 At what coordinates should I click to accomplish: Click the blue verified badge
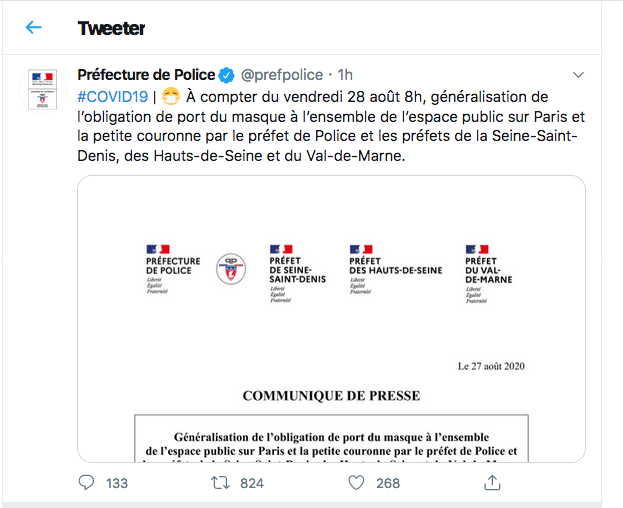(x=227, y=75)
